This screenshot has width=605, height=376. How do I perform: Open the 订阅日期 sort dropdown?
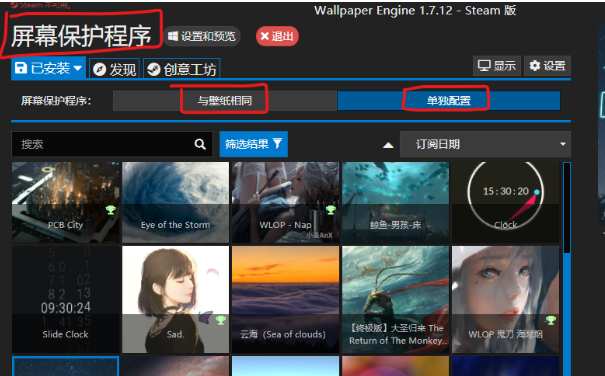485,144
